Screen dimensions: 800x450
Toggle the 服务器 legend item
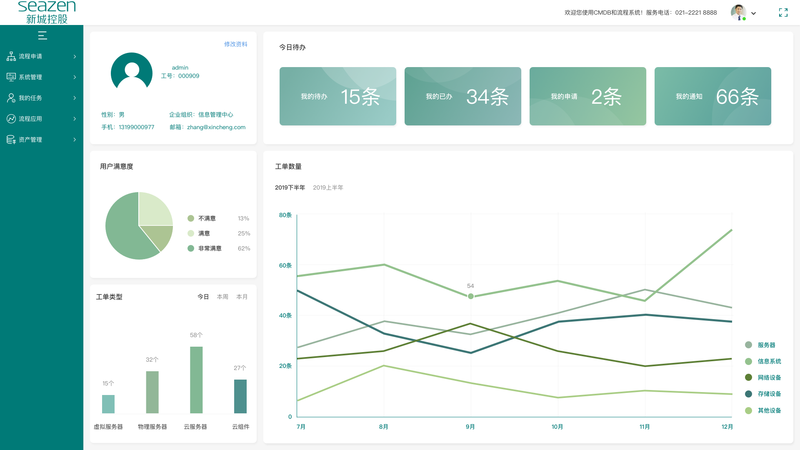(760, 345)
